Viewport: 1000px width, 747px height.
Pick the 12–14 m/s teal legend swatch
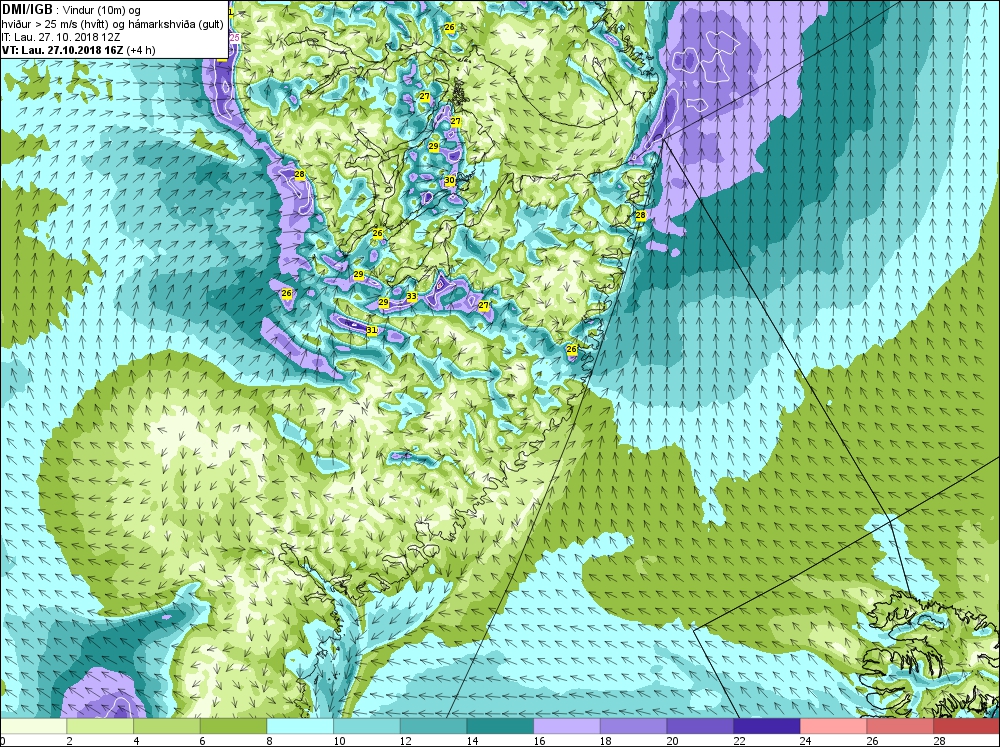click(x=433, y=727)
